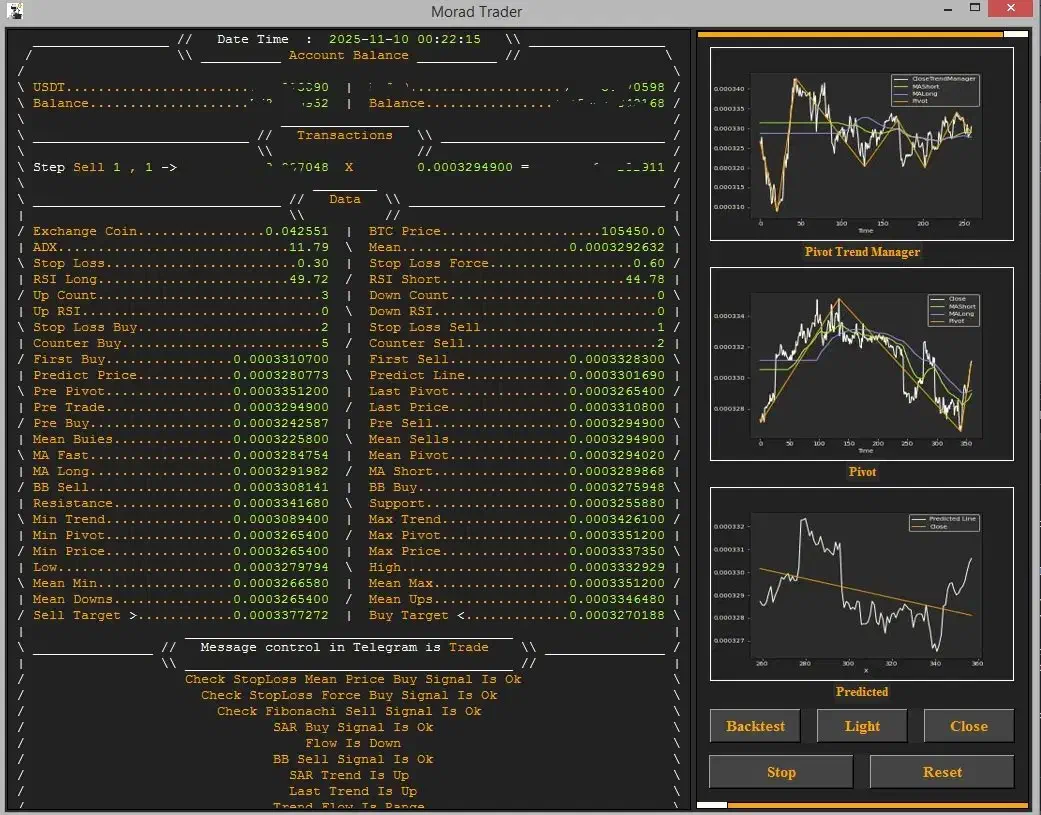Viewport: 1041px width, 815px height.
Task: Toggle the Light theme button
Action: pyautogui.click(x=862, y=726)
